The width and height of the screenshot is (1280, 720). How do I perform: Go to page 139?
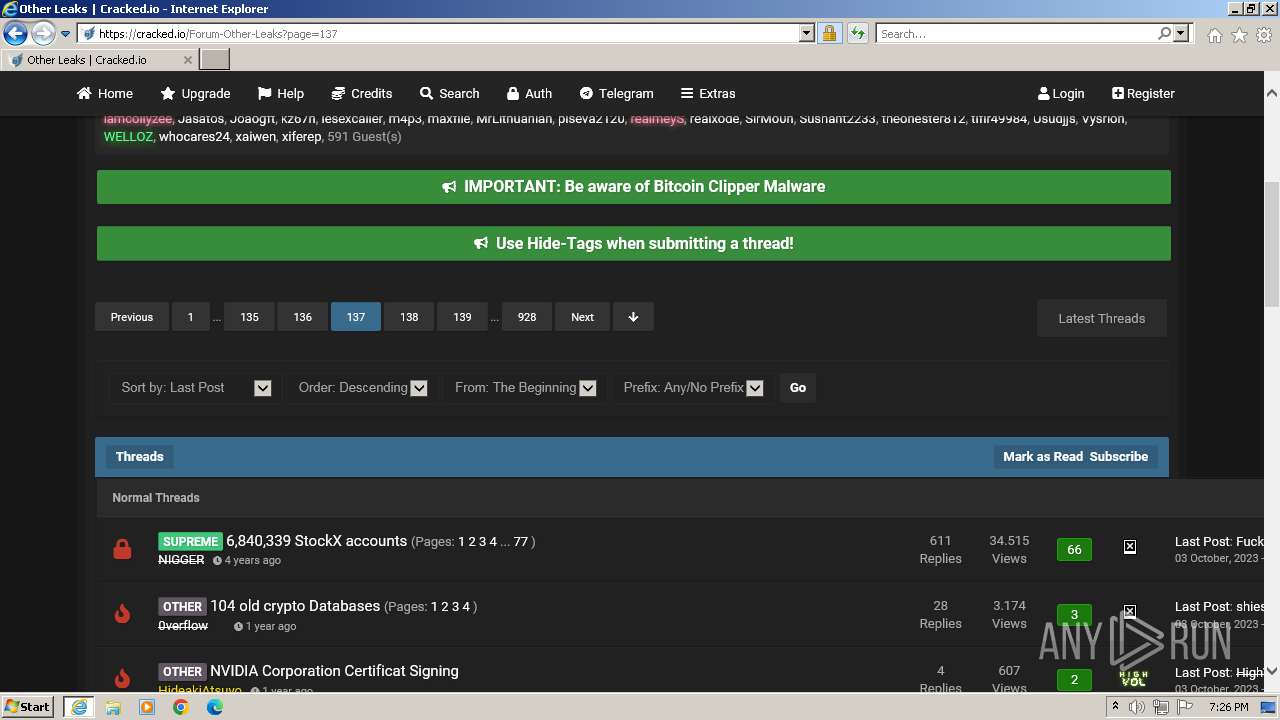coord(462,317)
